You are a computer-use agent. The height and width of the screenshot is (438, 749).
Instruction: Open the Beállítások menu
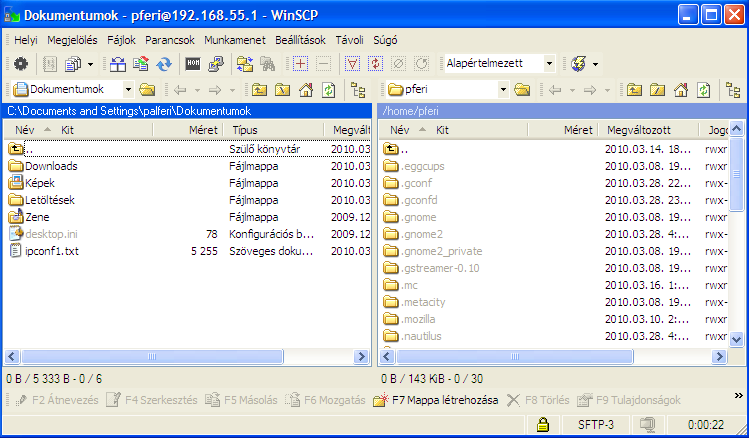(x=300, y=40)
